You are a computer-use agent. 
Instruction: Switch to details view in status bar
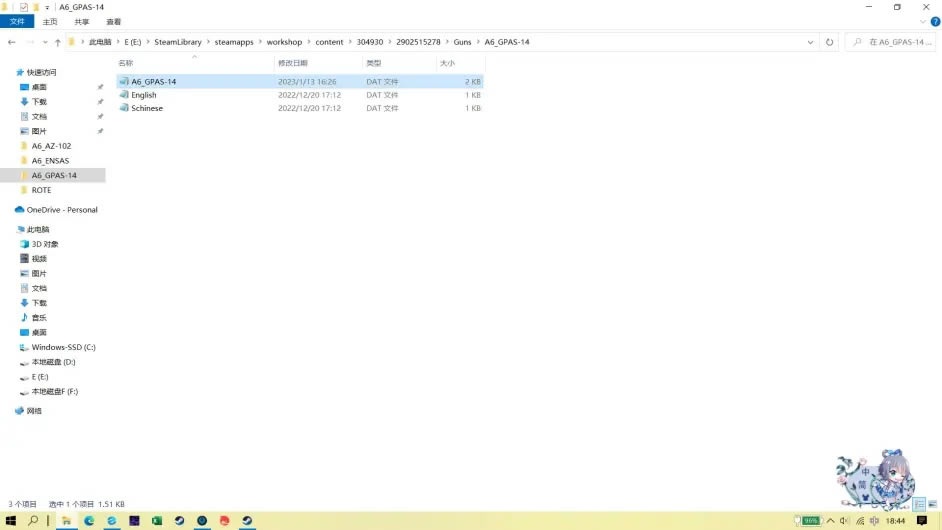[918, 503]
